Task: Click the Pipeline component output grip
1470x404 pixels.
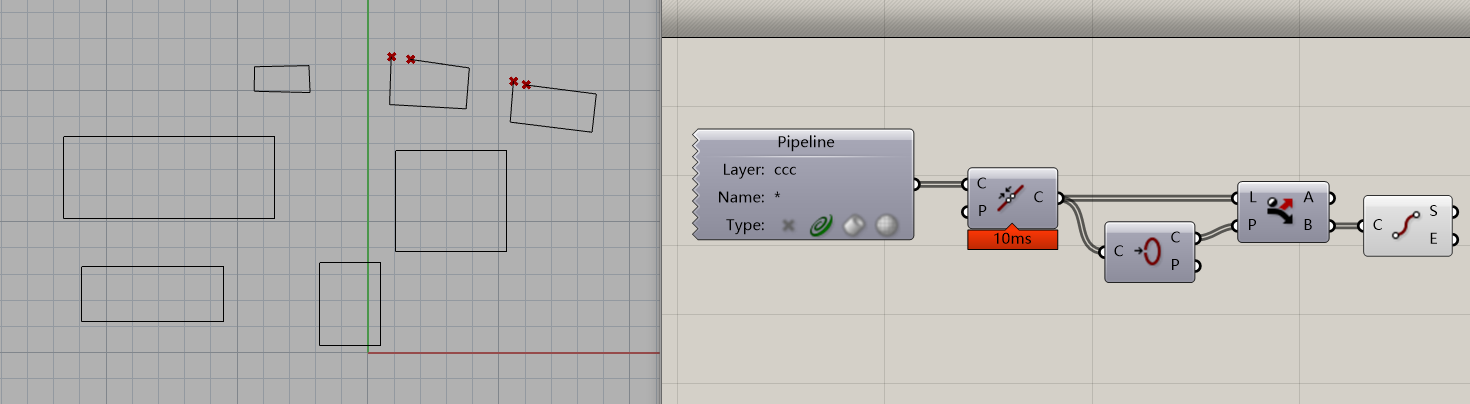Action: click(x=918, y=184)
